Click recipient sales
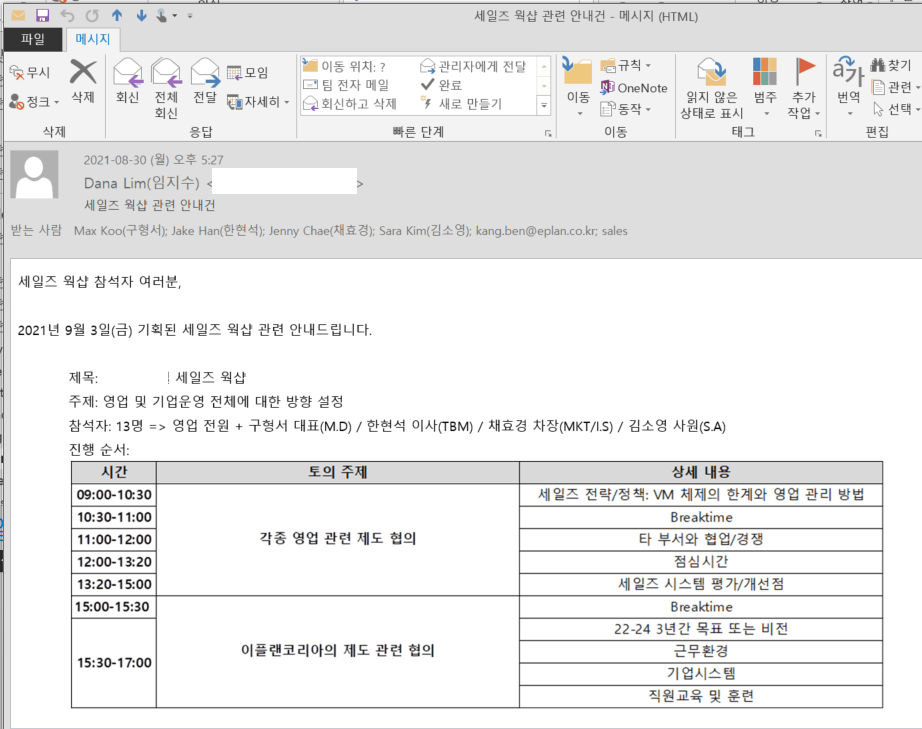 pyautogui.click(x=614, y=230)
